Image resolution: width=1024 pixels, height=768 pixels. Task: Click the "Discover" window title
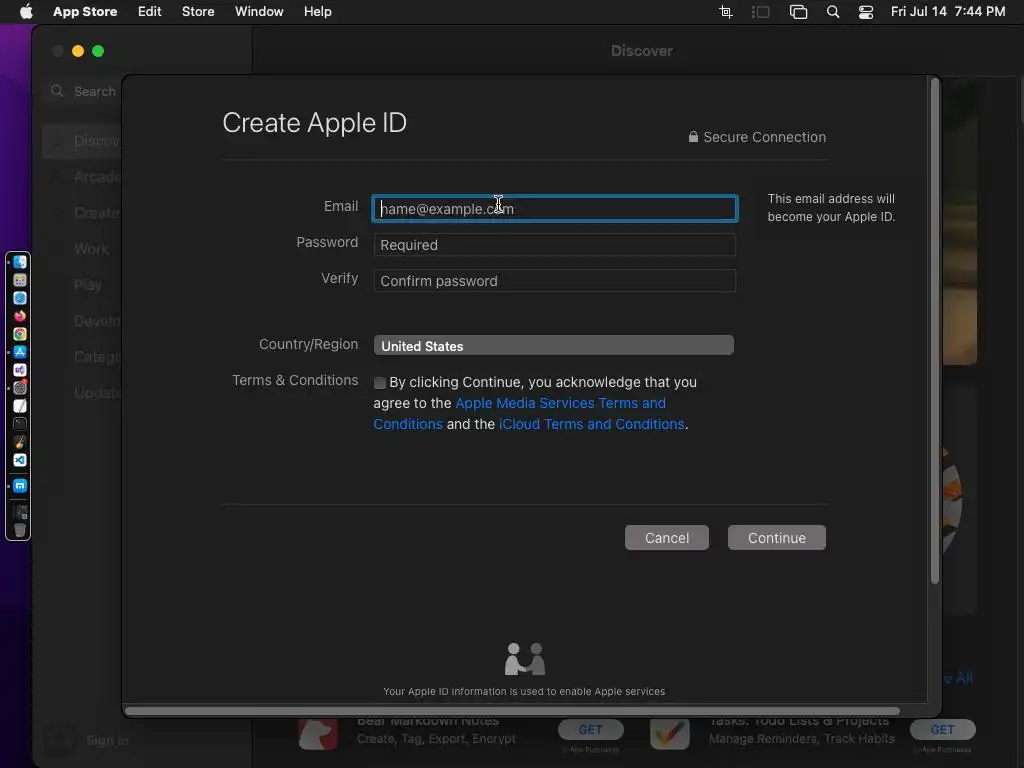[642, 51]
